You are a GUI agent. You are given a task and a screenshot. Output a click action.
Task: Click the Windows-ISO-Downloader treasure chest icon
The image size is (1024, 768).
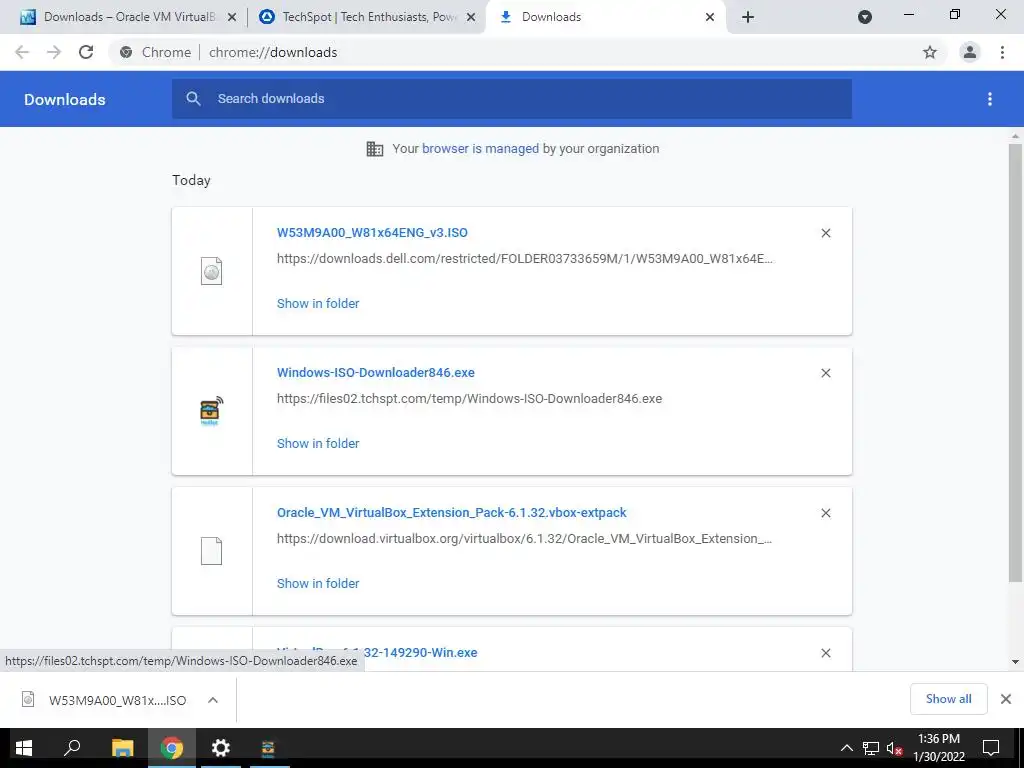[211, 411]
